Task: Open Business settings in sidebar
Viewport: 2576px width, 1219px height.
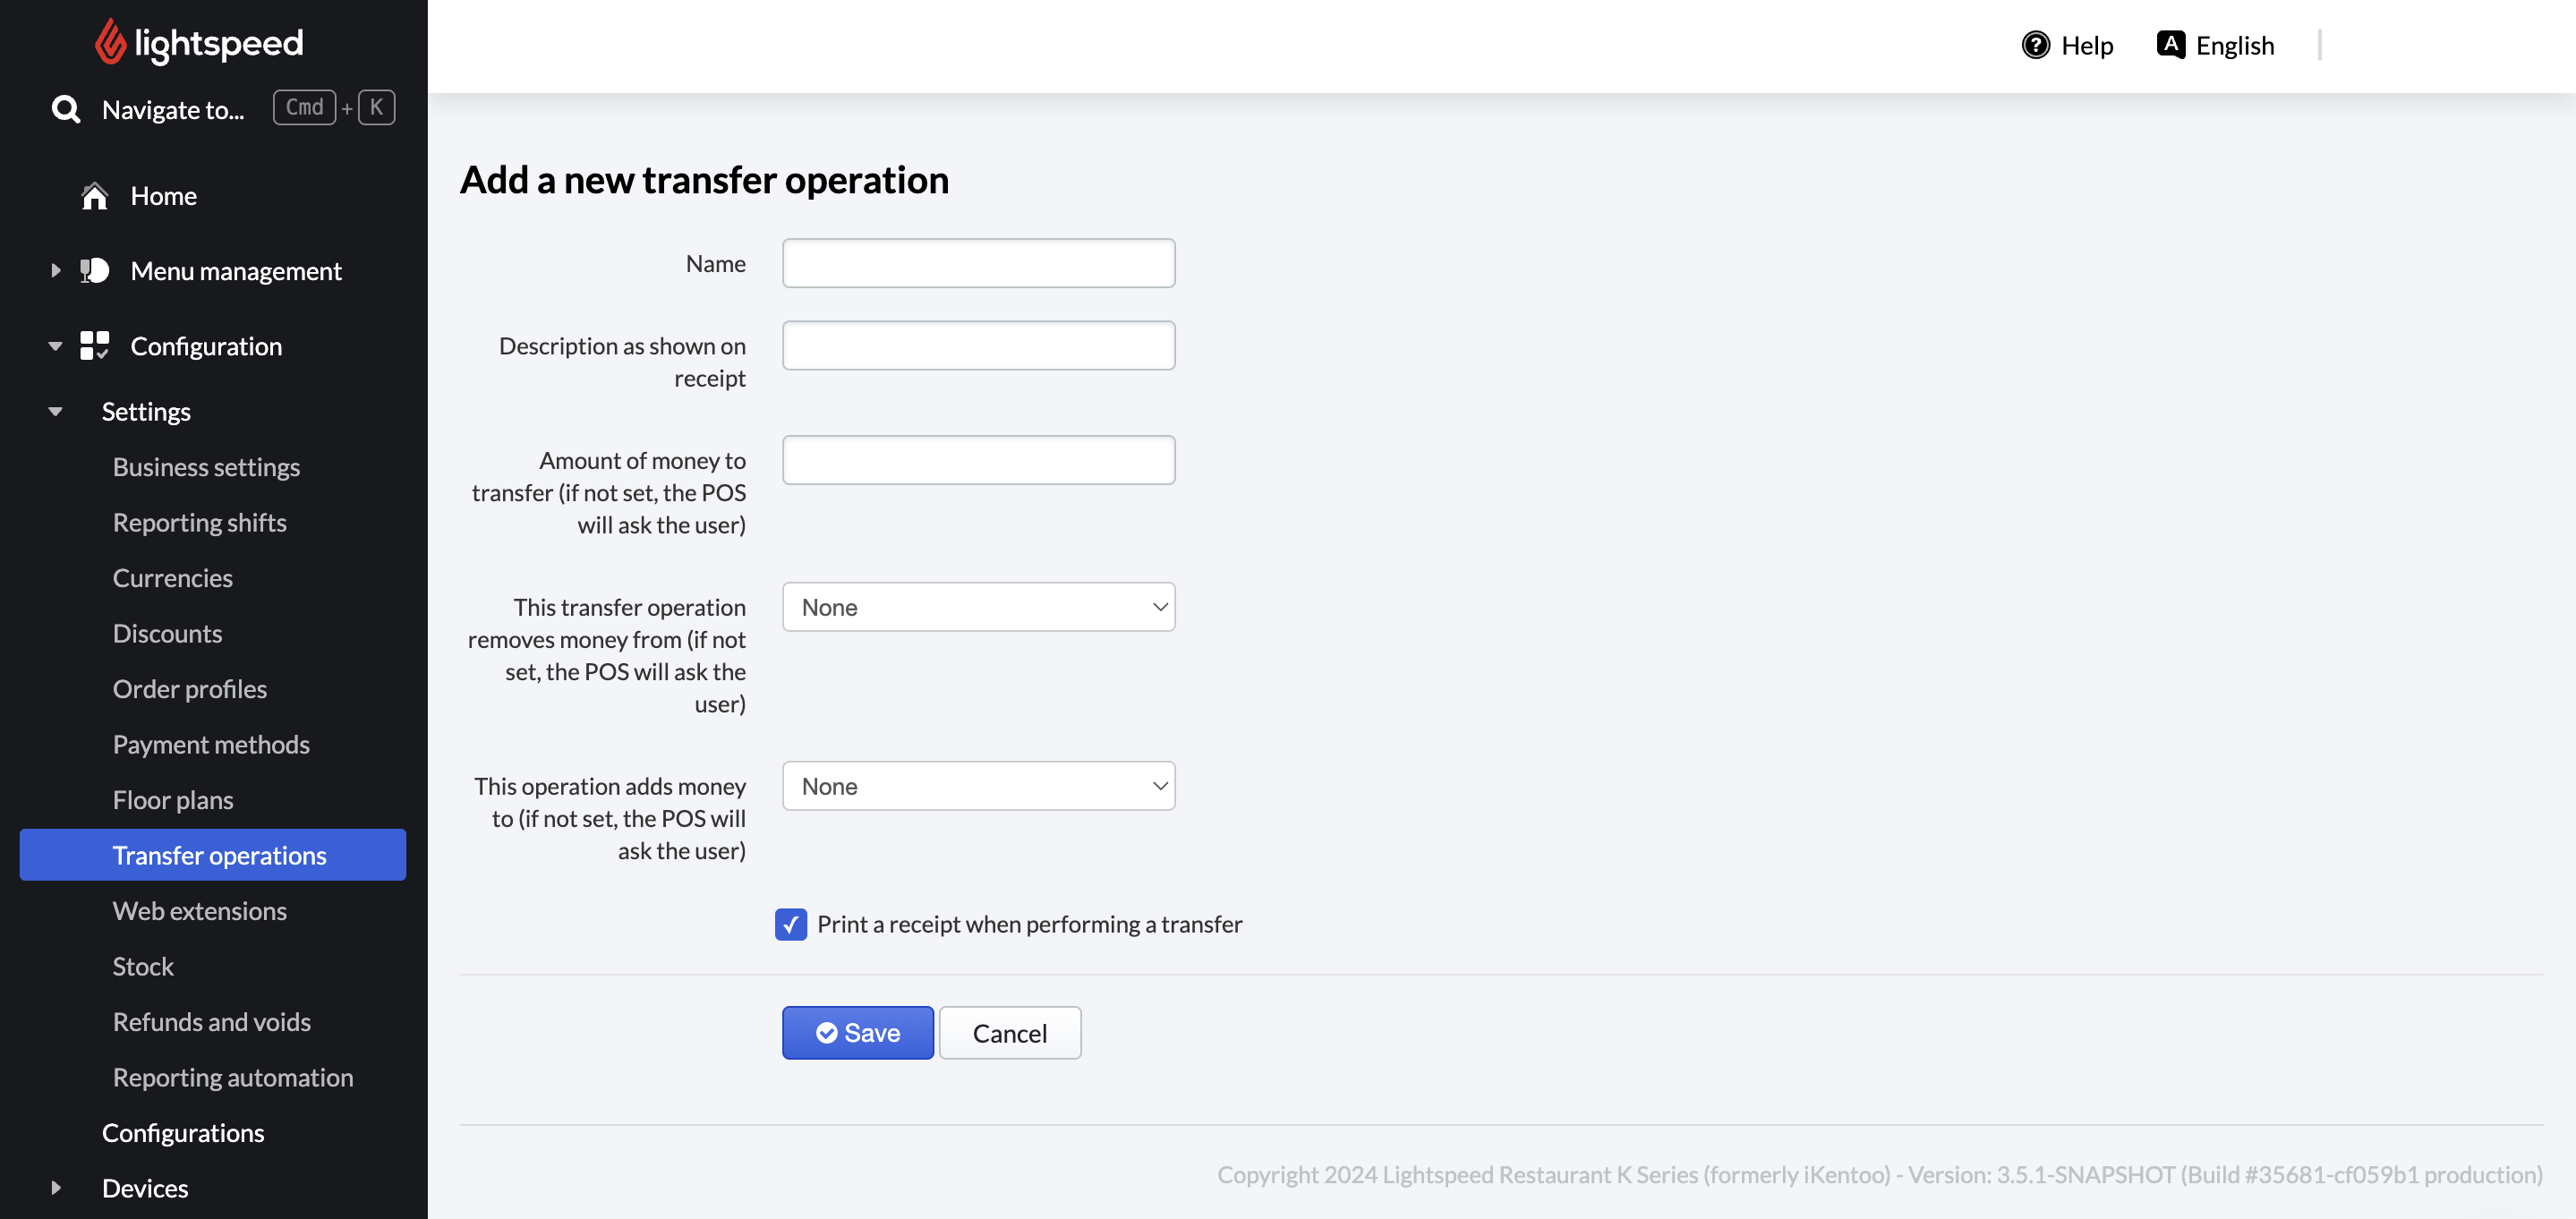Action: 206,467
